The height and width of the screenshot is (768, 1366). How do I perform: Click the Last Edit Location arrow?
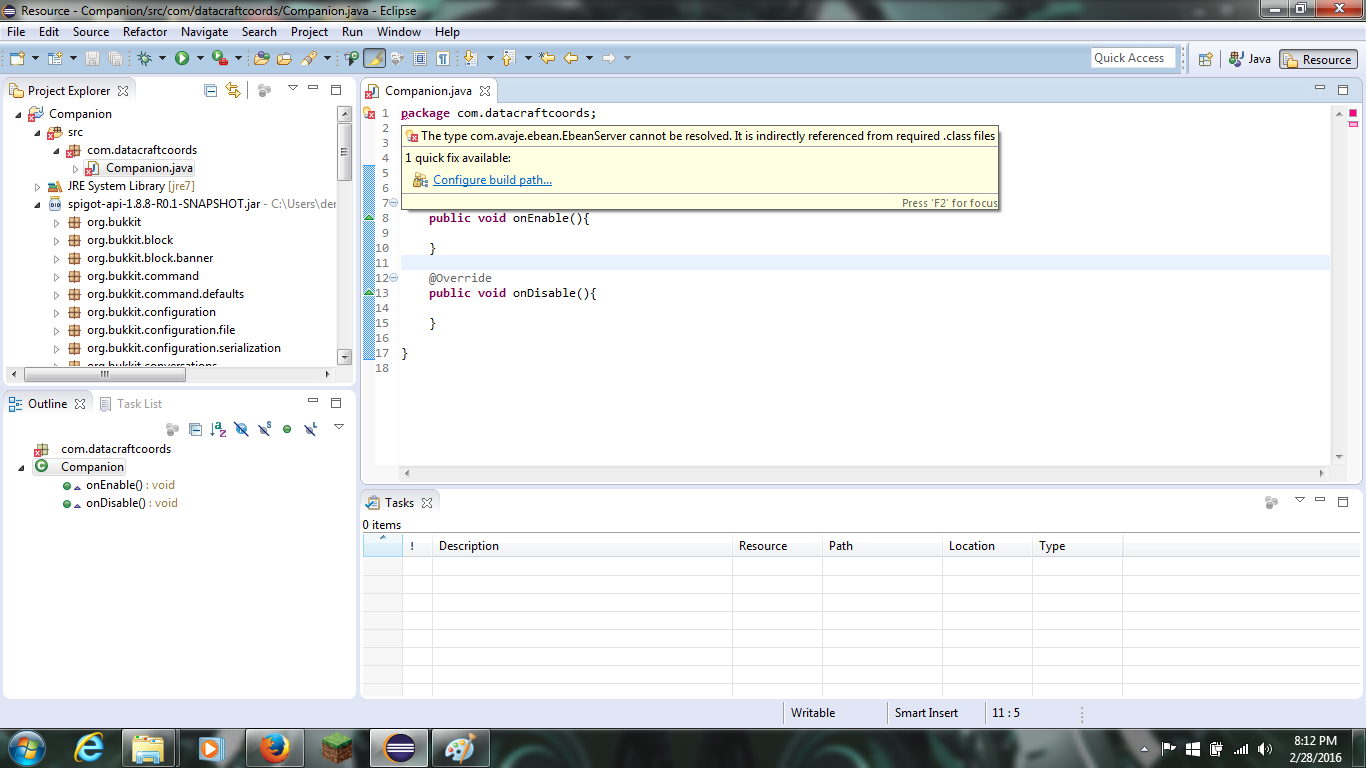[x=547, y=57]
